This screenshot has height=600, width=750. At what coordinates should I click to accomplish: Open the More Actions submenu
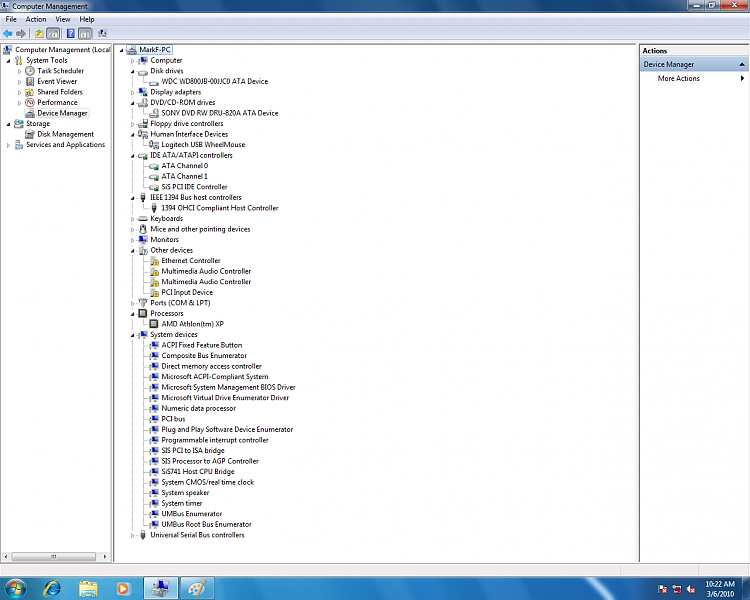[694, 78]
